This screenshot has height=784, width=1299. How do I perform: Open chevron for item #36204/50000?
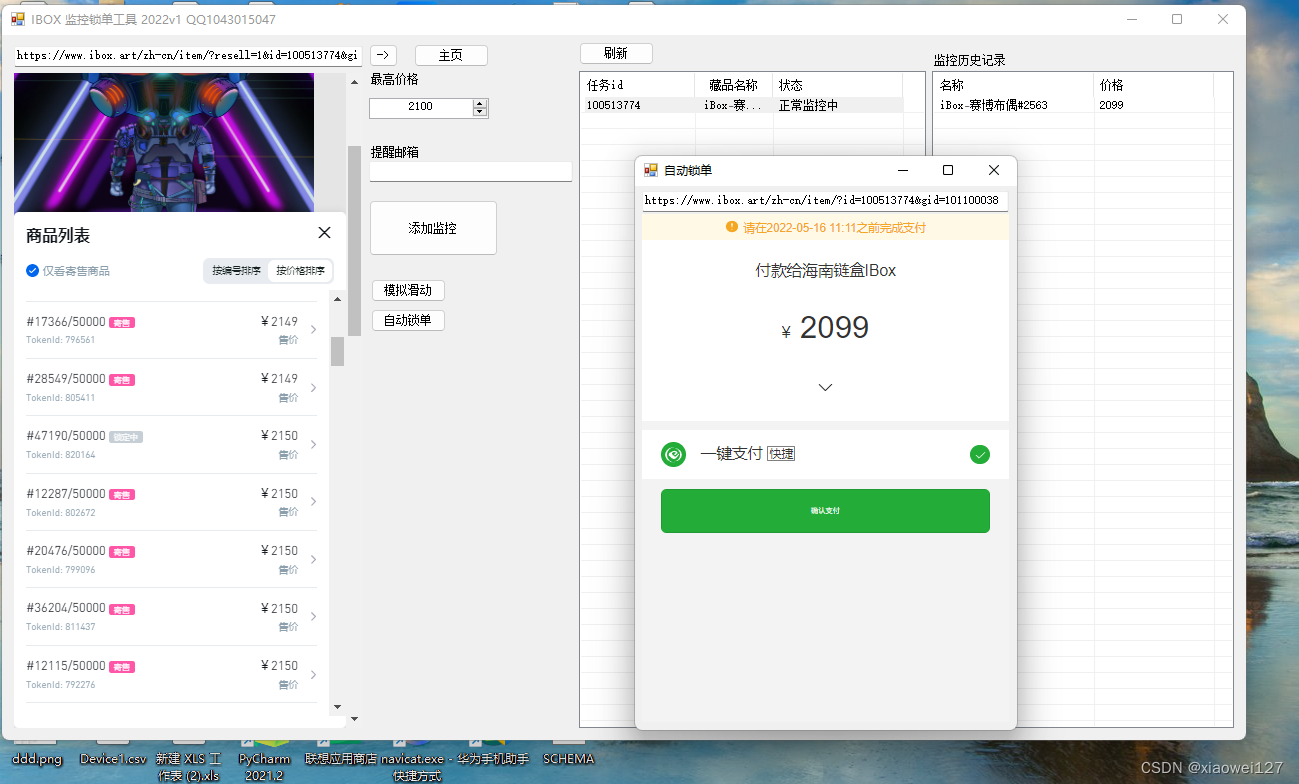[314, 617]
